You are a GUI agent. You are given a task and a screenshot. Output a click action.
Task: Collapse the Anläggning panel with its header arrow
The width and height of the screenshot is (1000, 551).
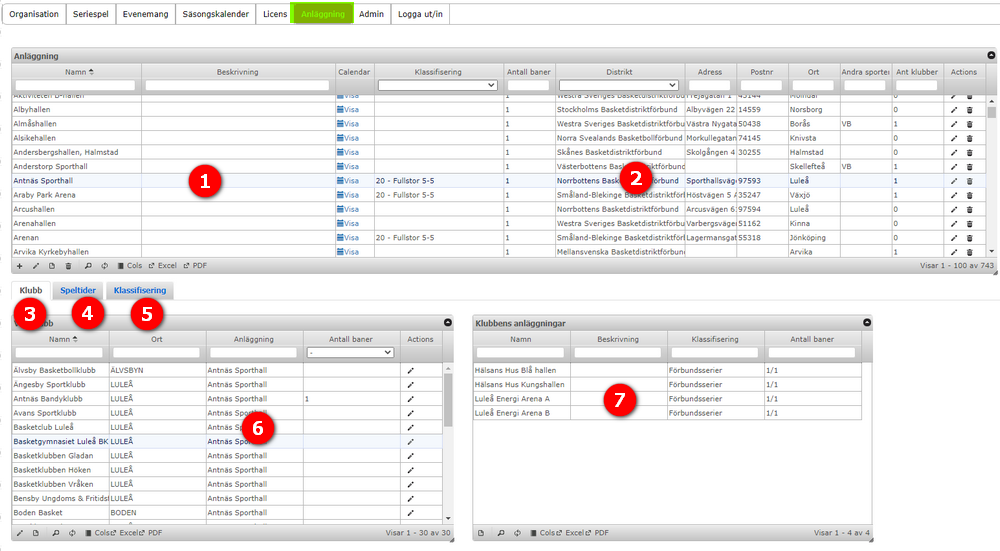(991, 55)
